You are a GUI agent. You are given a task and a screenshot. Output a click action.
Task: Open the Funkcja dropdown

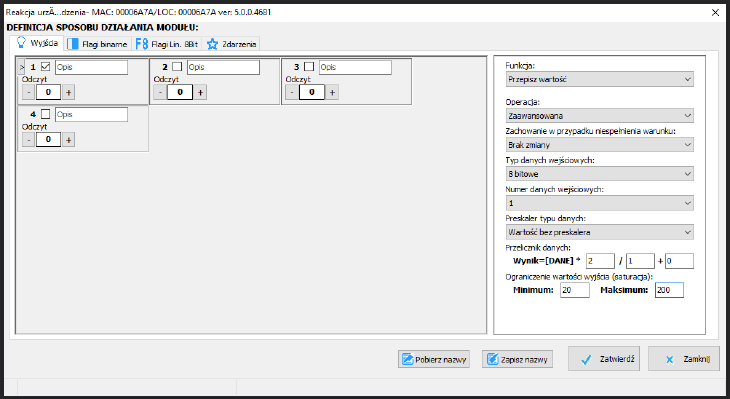pyautogui.click(x=600, y=79)
